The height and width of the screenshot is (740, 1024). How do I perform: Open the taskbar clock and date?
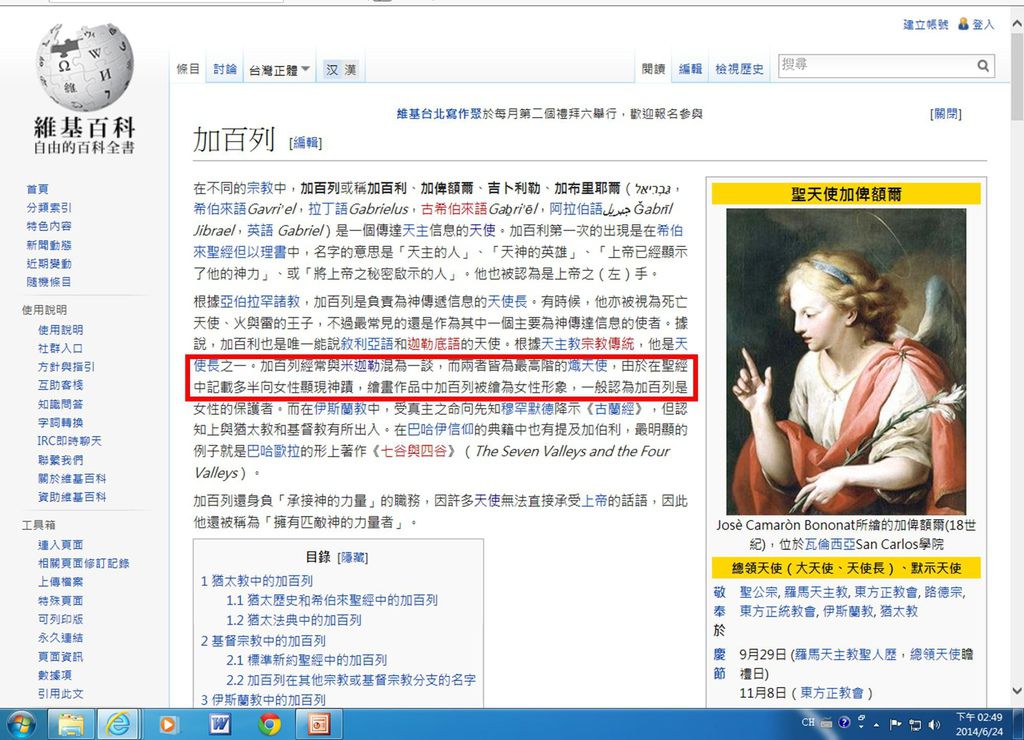pos(979,724)
